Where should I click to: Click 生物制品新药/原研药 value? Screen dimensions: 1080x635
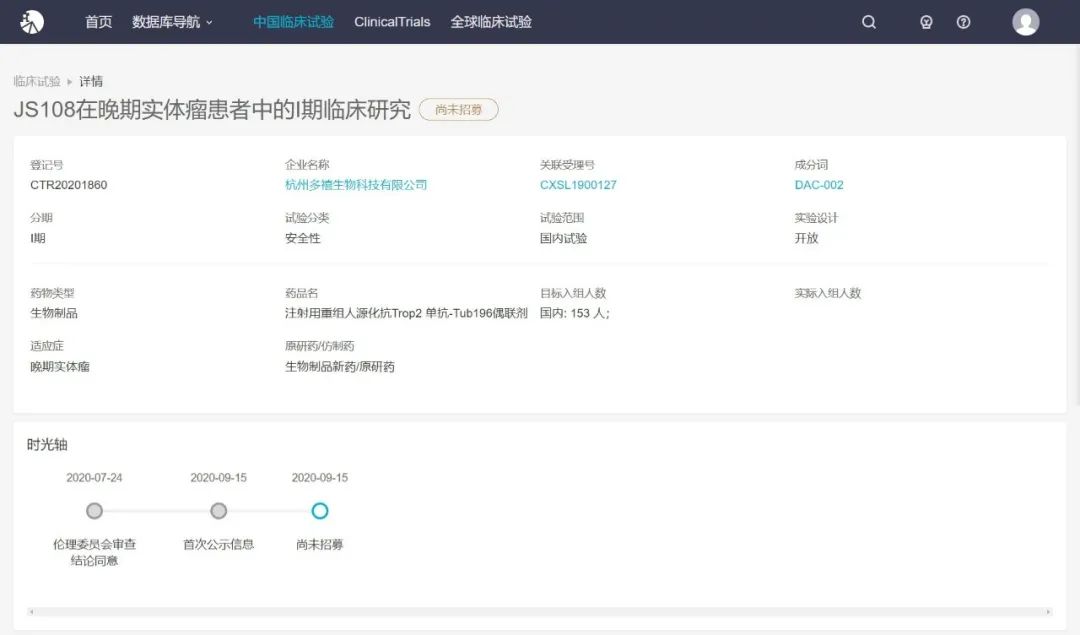[340, 366]
